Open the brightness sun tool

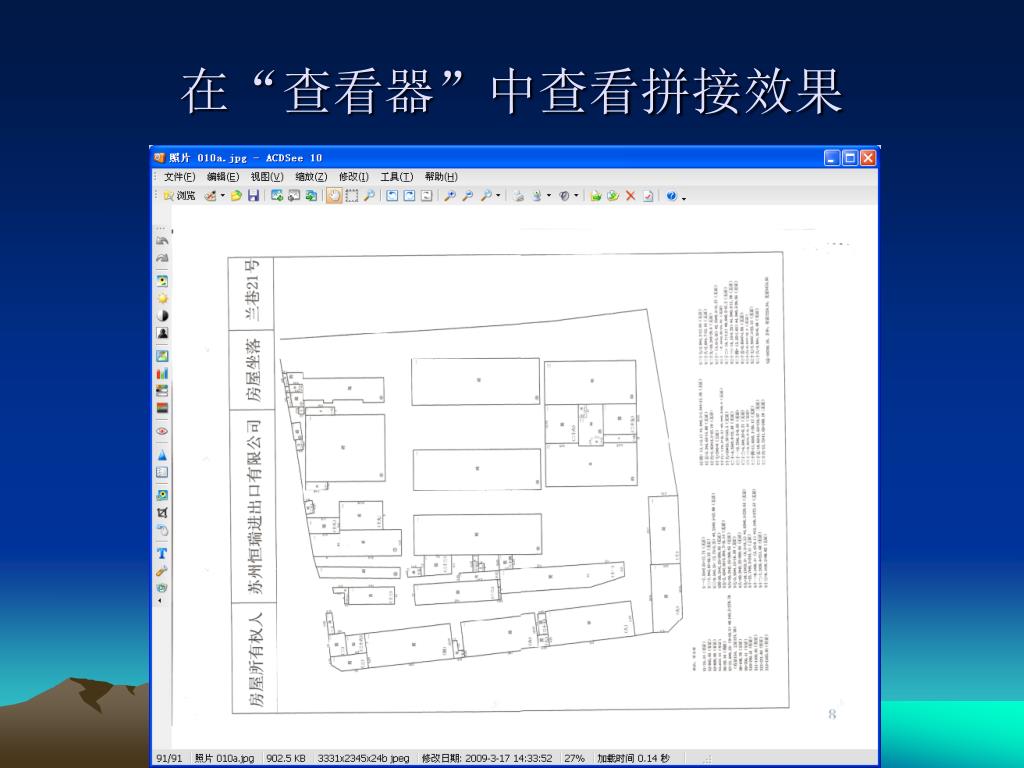162,298
